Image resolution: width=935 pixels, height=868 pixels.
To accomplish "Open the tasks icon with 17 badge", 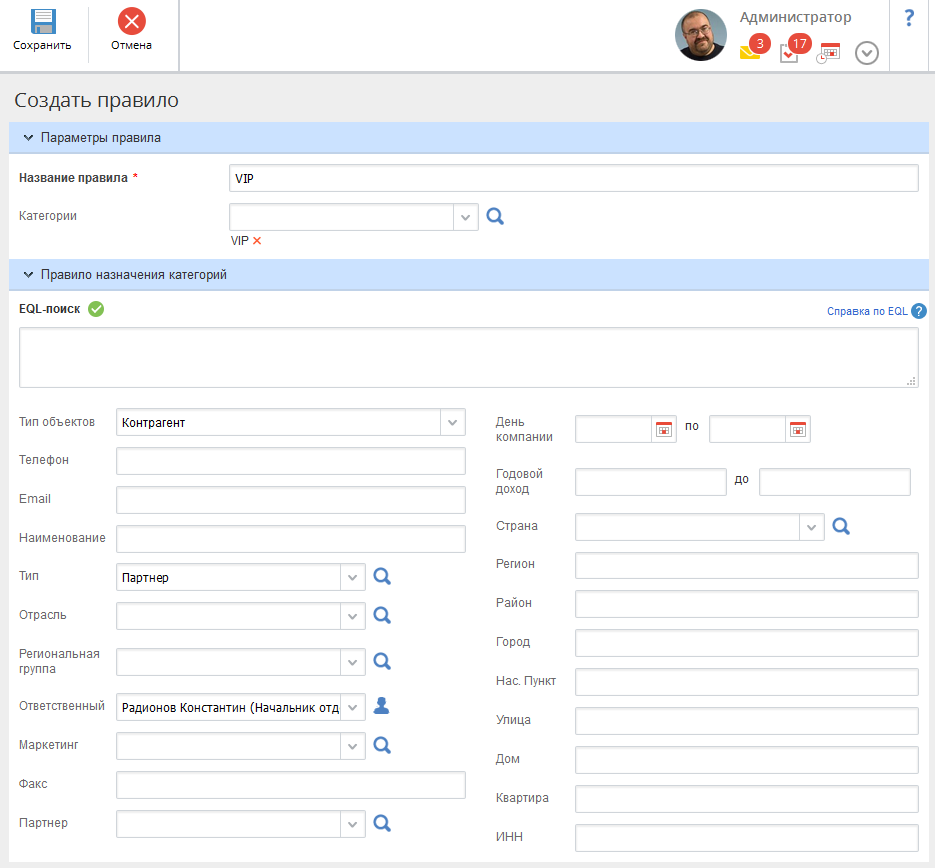I will [789, 53].
